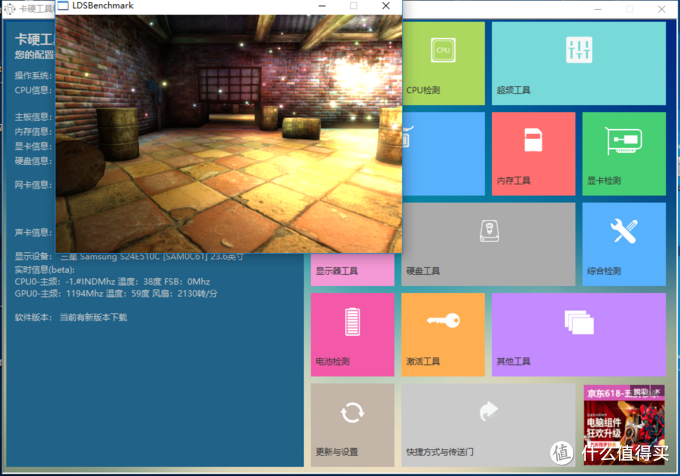Open the 超频工具 overclocking tile

tap(578, 64)
